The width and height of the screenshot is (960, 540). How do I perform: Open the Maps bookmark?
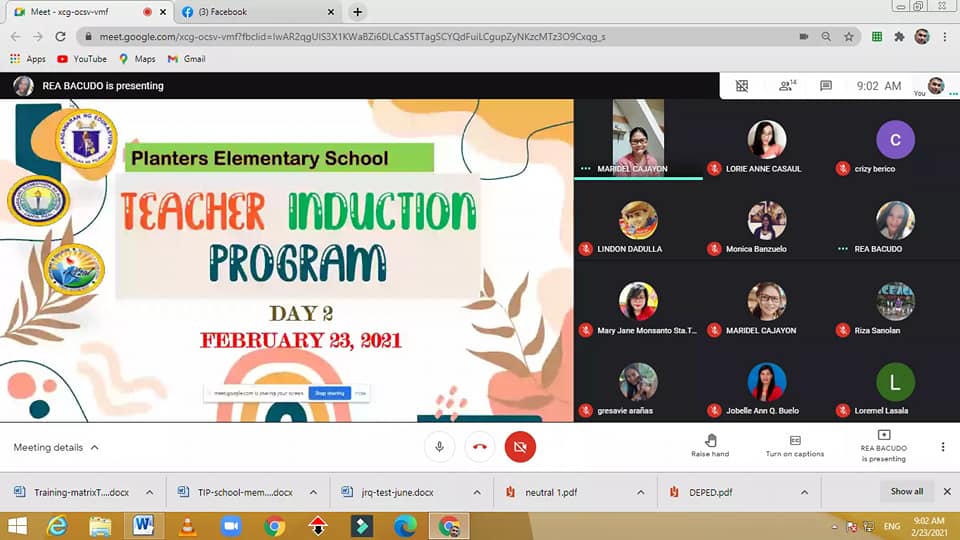click(137, 59)
